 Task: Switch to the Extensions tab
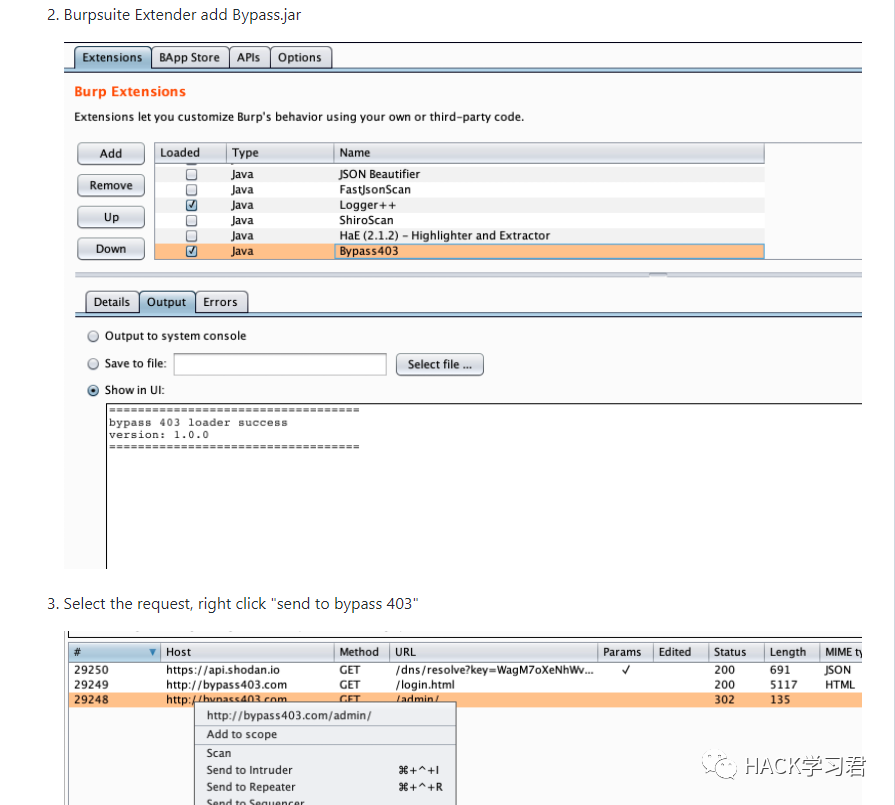[112, 58]
